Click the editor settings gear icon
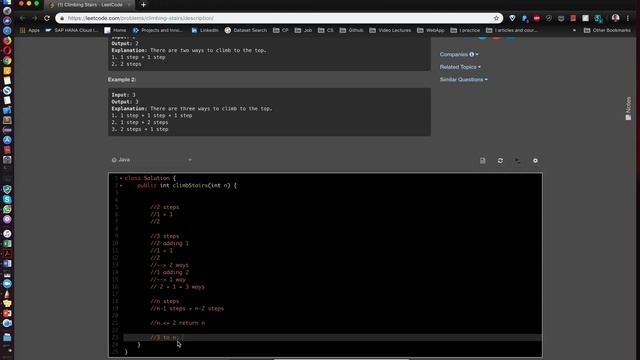Image resolution: width=640 pixels, height=360 pixels. tap(535, 161)
